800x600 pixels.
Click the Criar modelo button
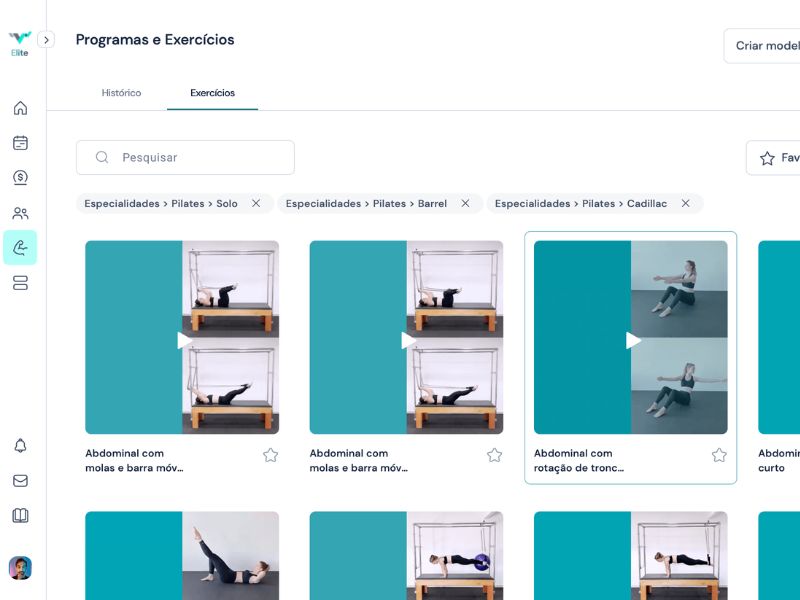pyautogui.click(x=765, y=46)
